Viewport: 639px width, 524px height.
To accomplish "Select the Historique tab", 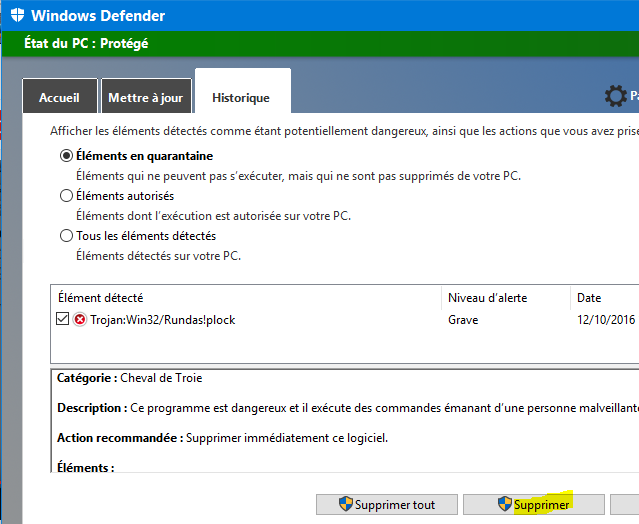I will tap(242, 91).
